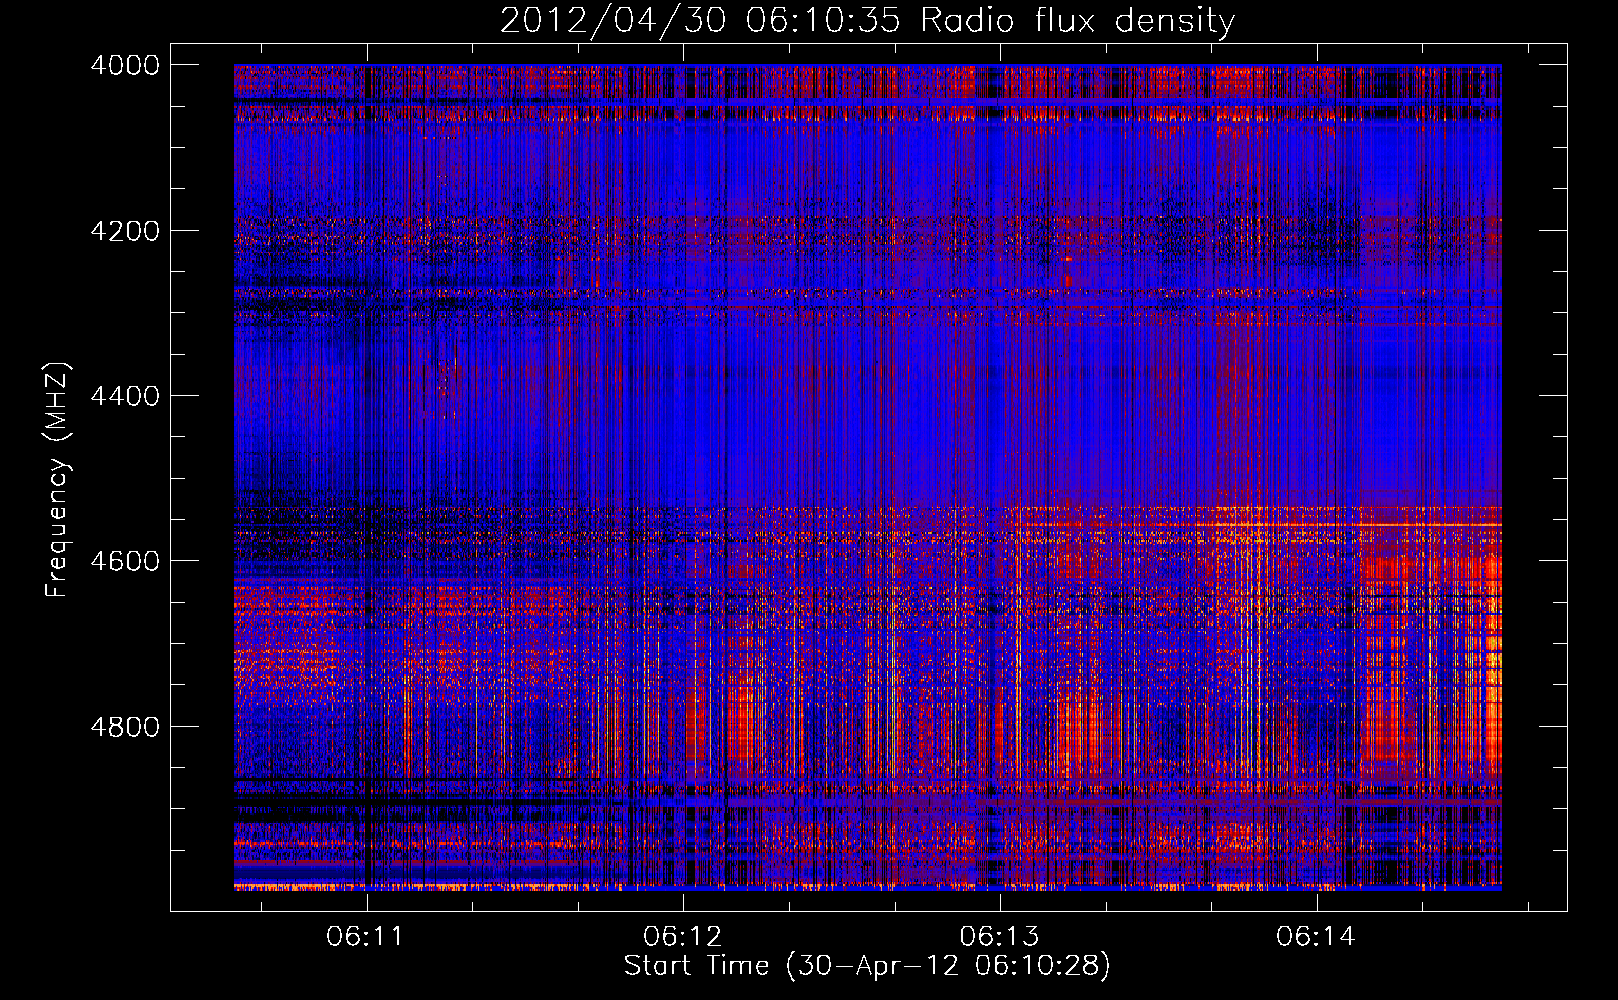Select the 4000 frequency tick label
The height and width of the screenshot is (1000, 1618).
(x=125, y=66)
